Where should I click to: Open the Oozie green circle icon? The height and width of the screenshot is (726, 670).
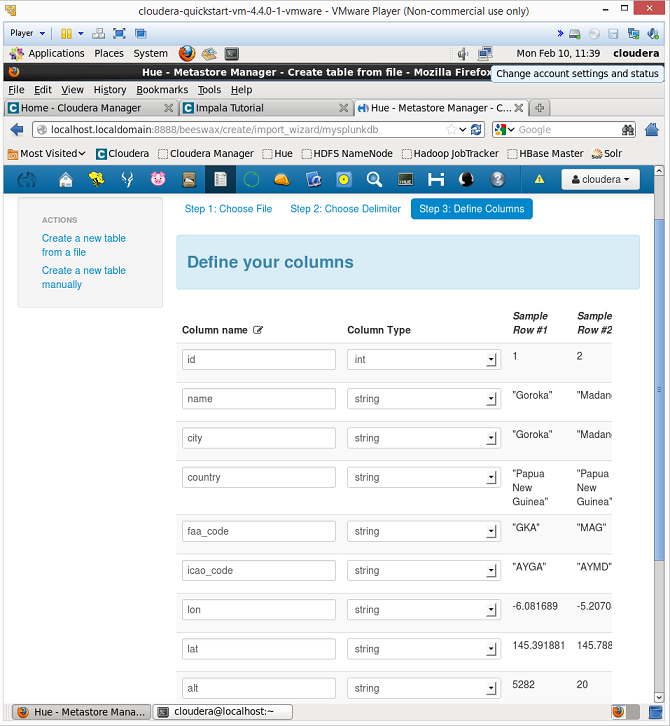tap(251, 180)
